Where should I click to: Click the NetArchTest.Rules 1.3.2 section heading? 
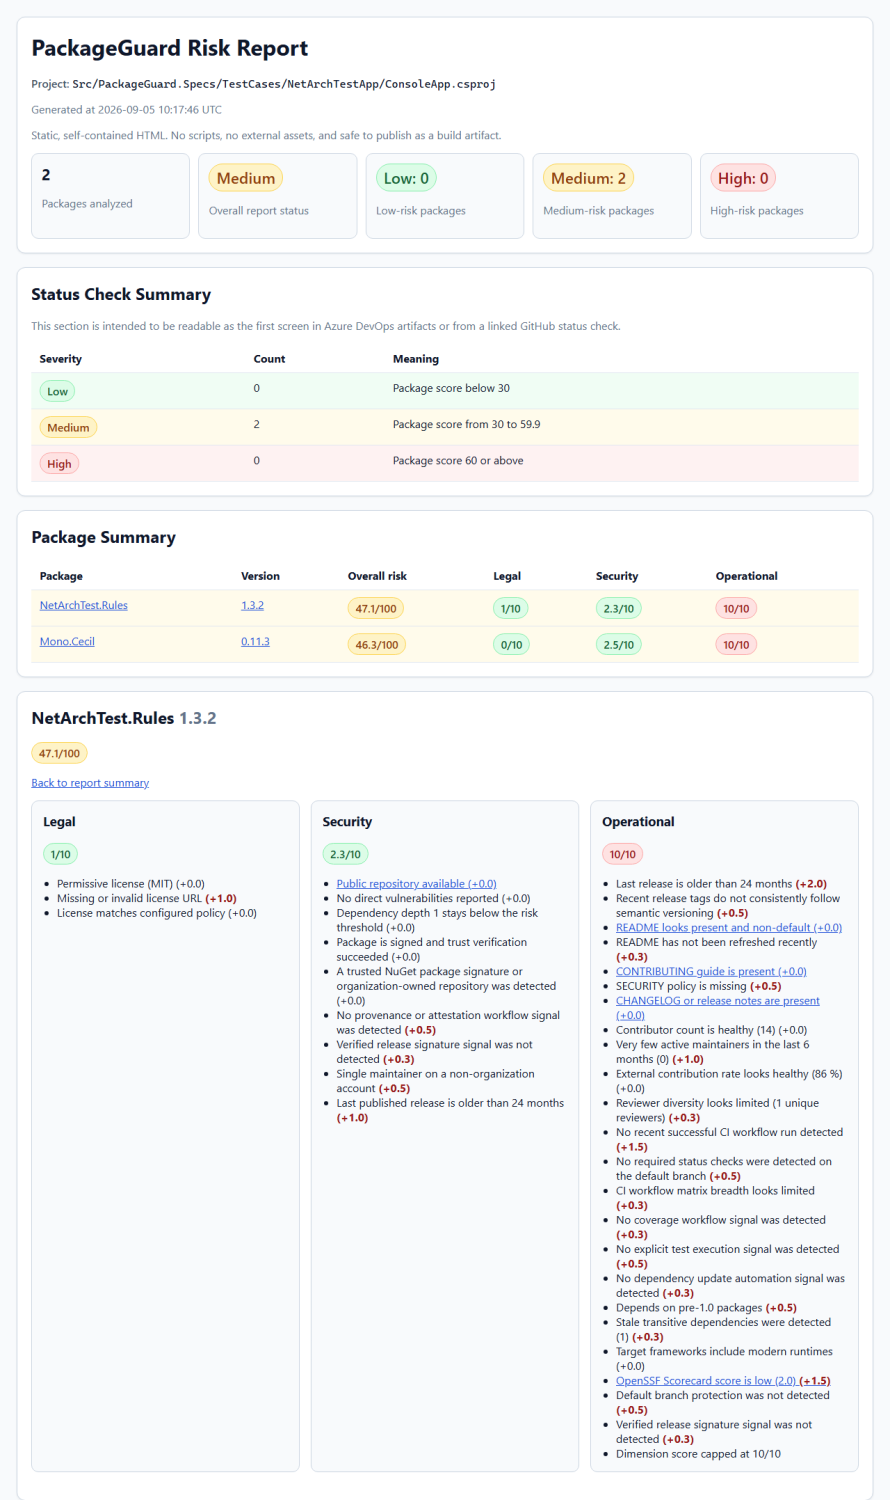(124, 718)
